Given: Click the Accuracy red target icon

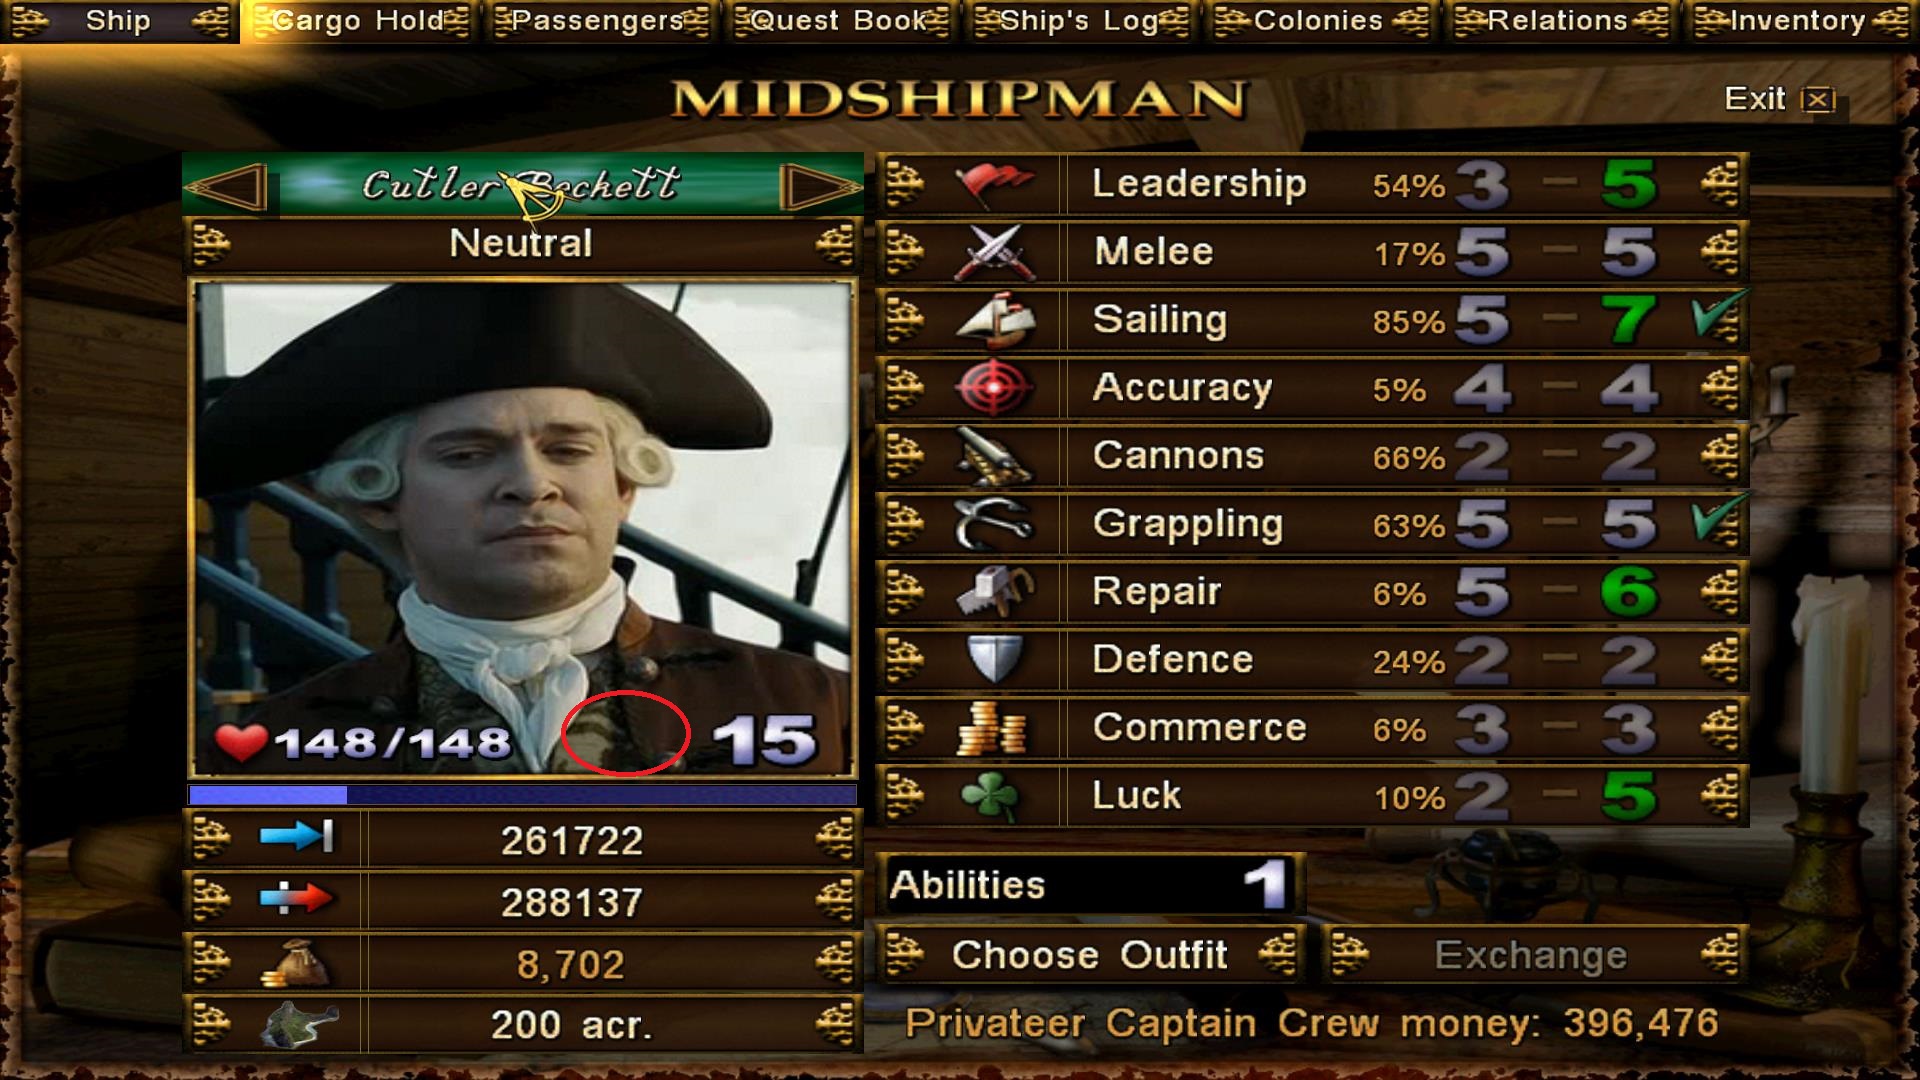Looking at the screenshot, I should click(x=993, y=388).
